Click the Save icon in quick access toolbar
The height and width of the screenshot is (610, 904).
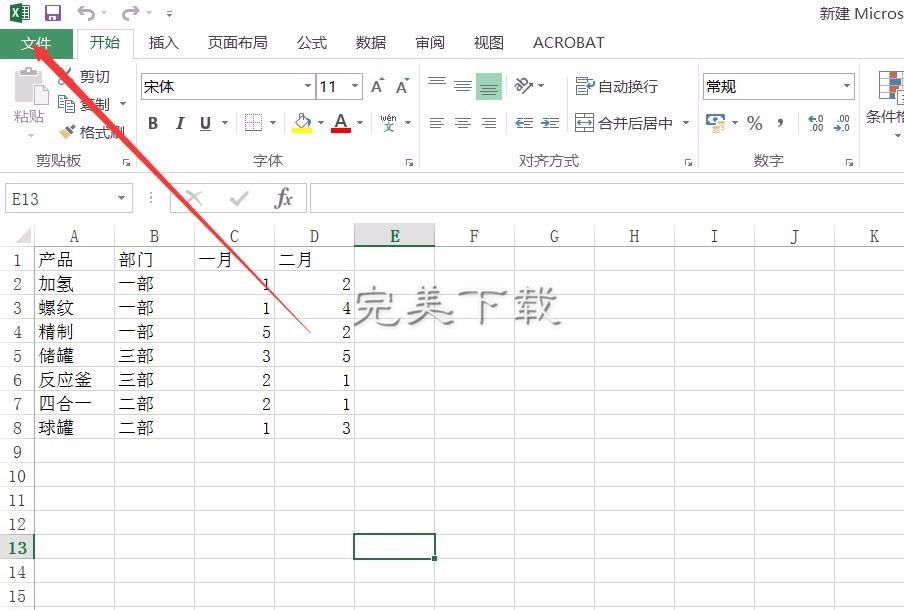[53, 13]
